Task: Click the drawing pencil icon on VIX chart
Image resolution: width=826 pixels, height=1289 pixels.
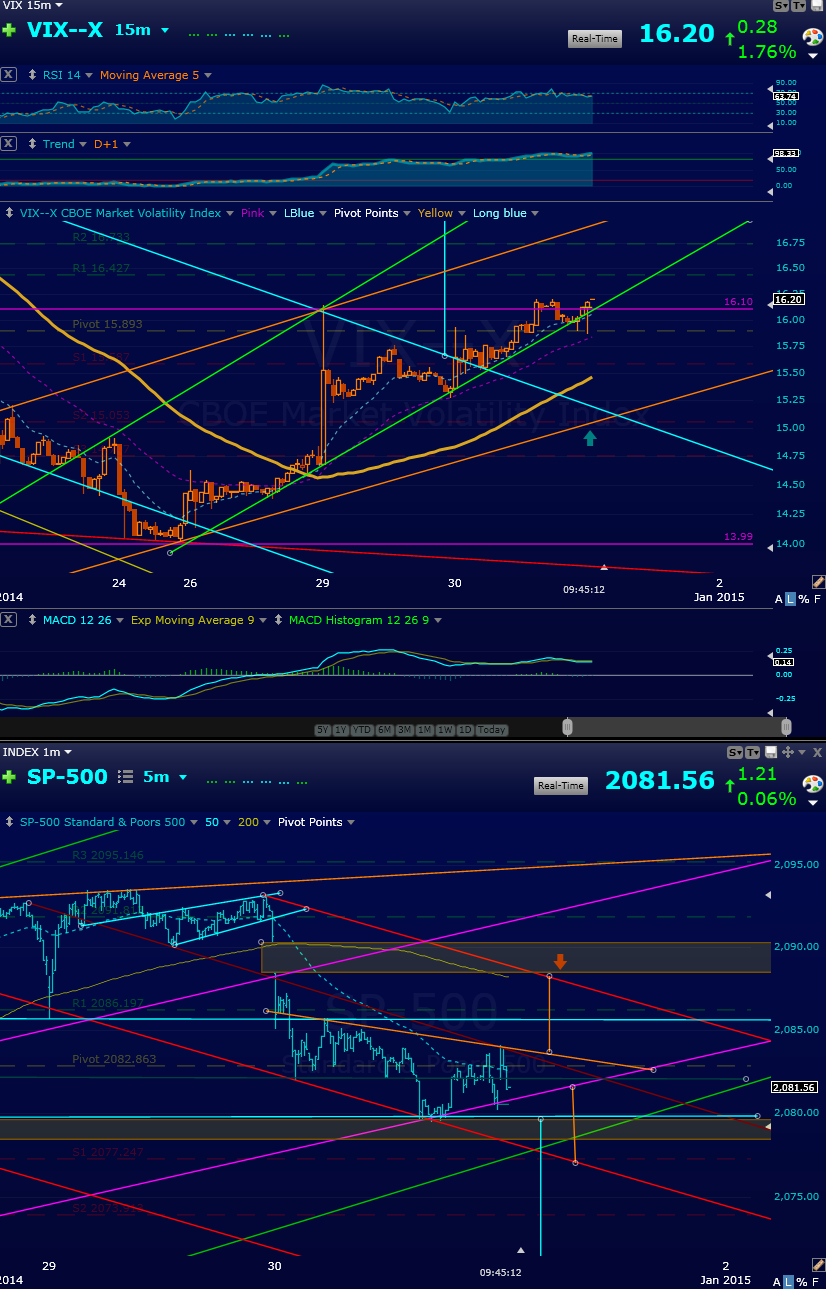Action: (818, 581)
